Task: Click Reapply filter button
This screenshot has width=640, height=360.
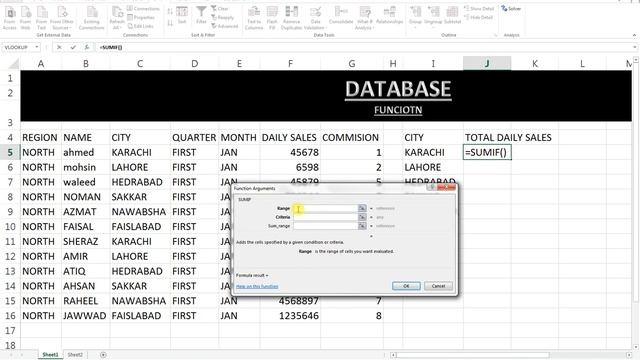Action: (x=222, y=17)
